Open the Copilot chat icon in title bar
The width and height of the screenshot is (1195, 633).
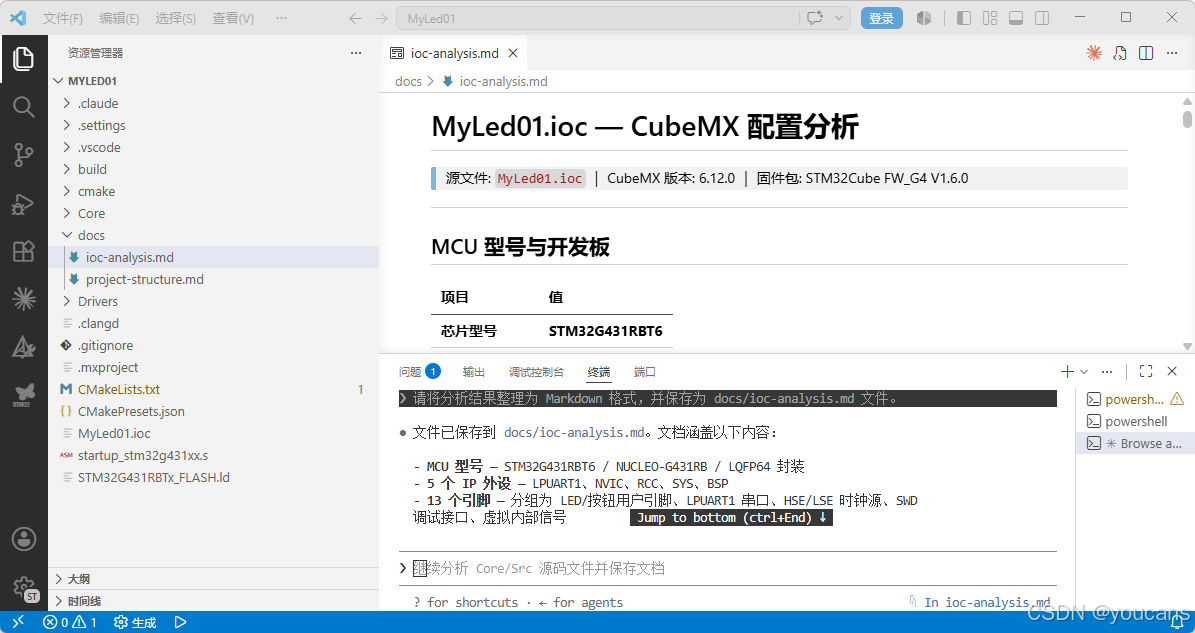coord(815,18)
